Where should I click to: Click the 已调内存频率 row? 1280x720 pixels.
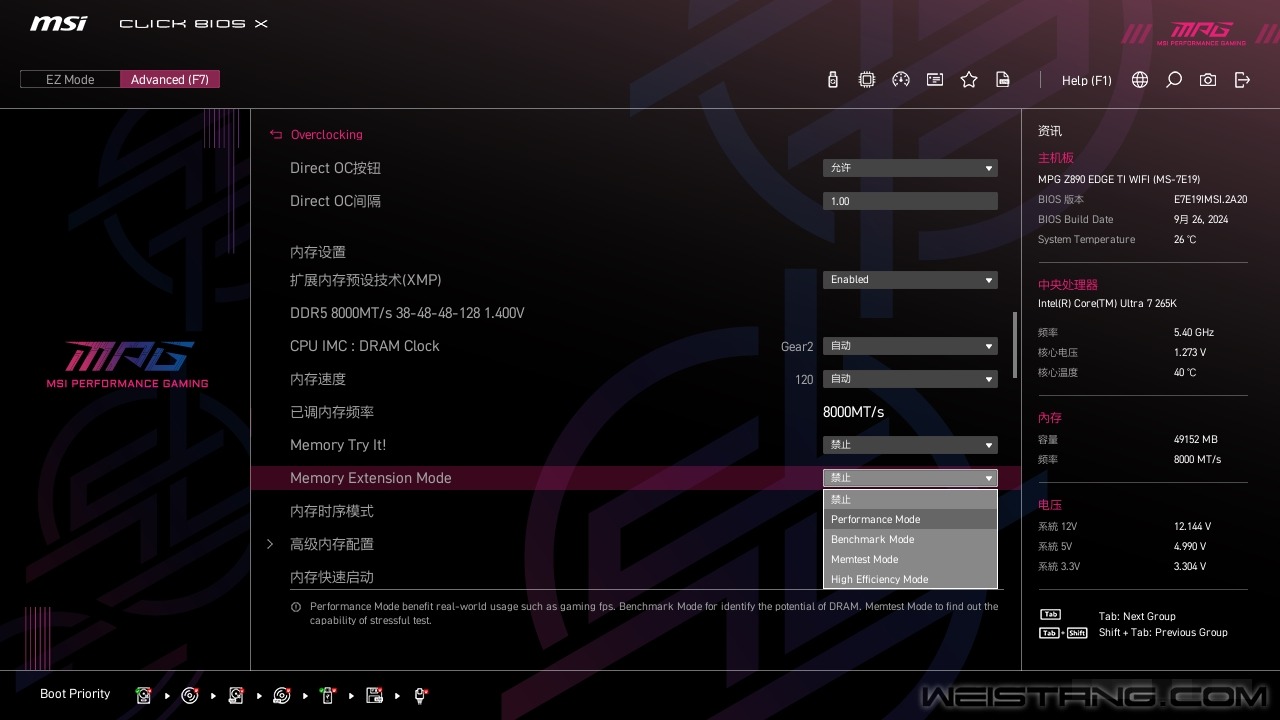point(331,412)
